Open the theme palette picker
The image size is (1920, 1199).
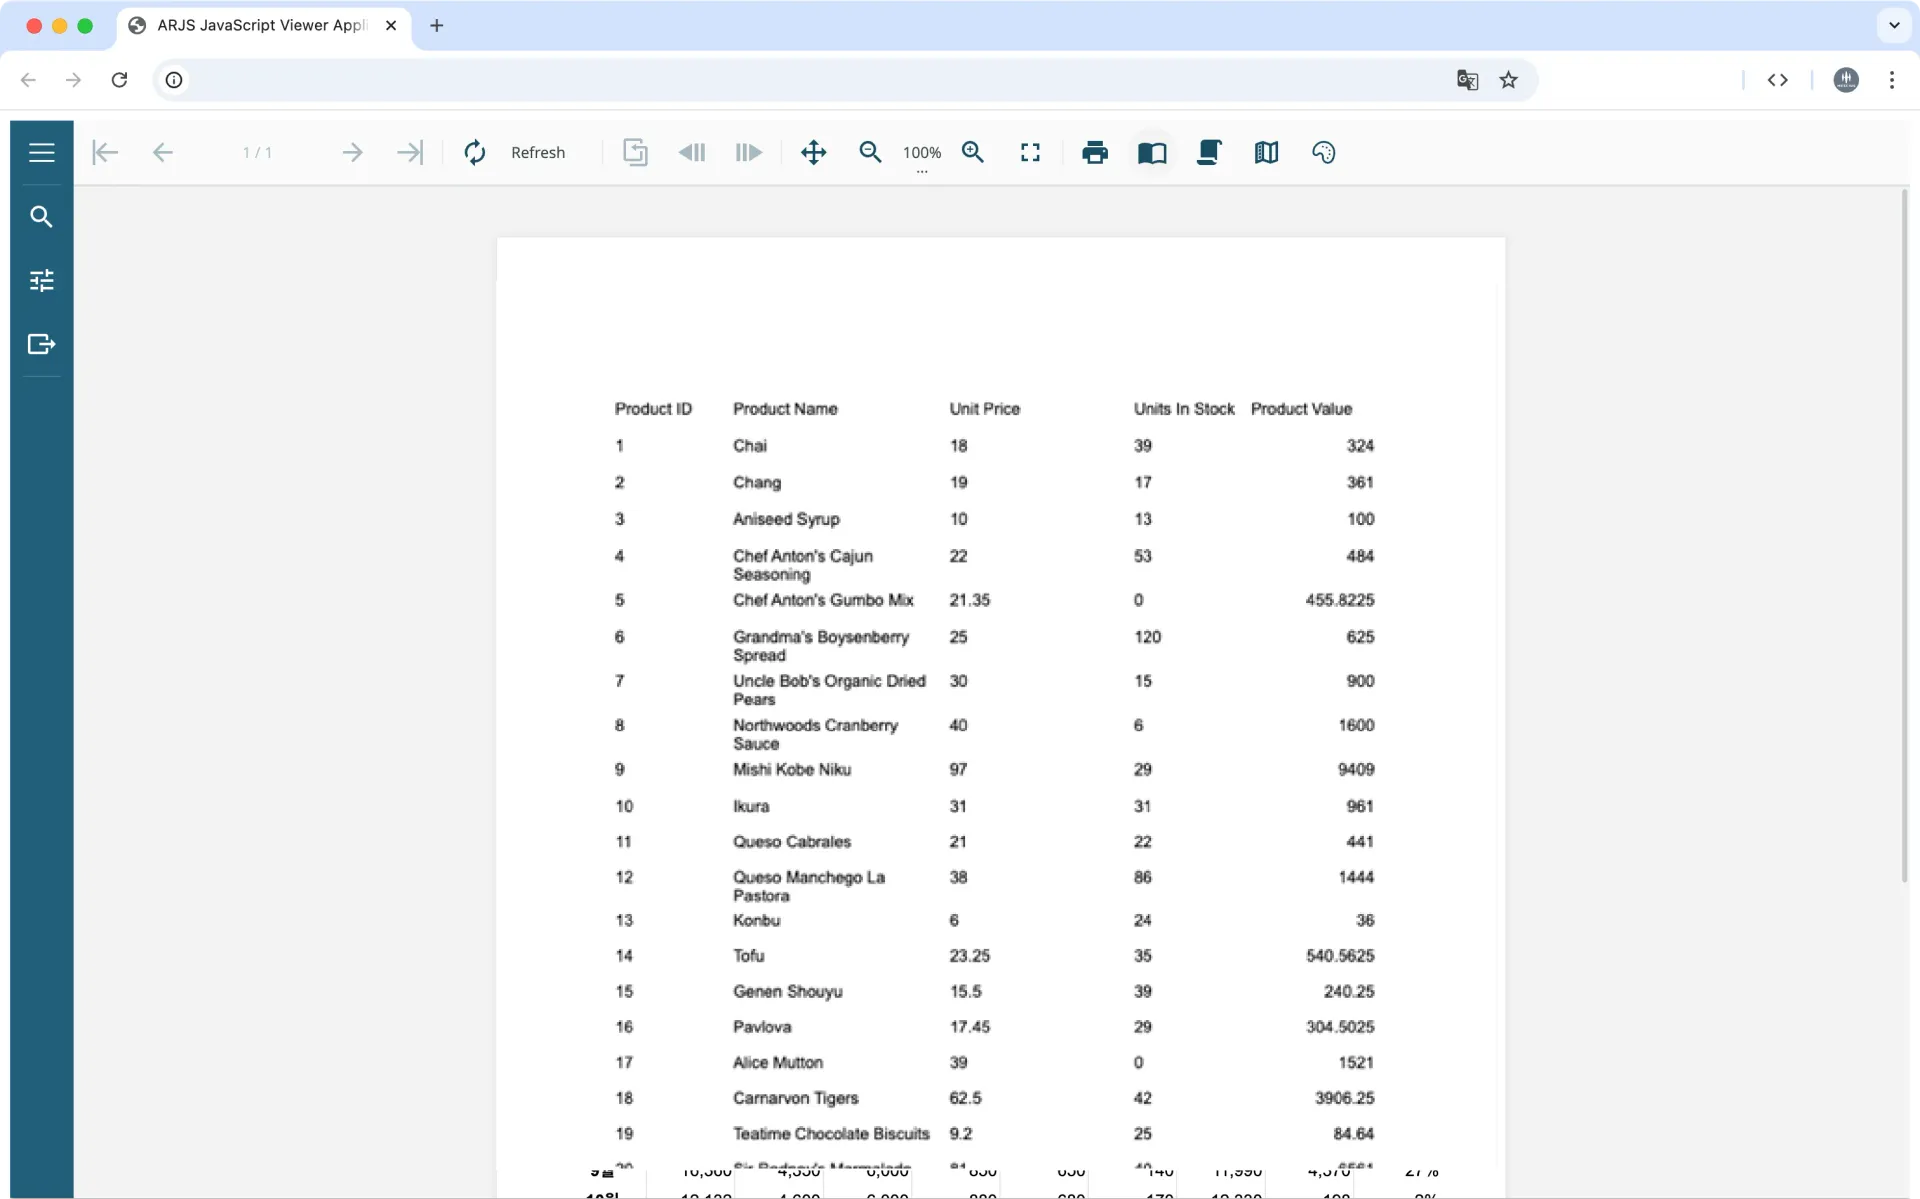[x=1323, y=152]
